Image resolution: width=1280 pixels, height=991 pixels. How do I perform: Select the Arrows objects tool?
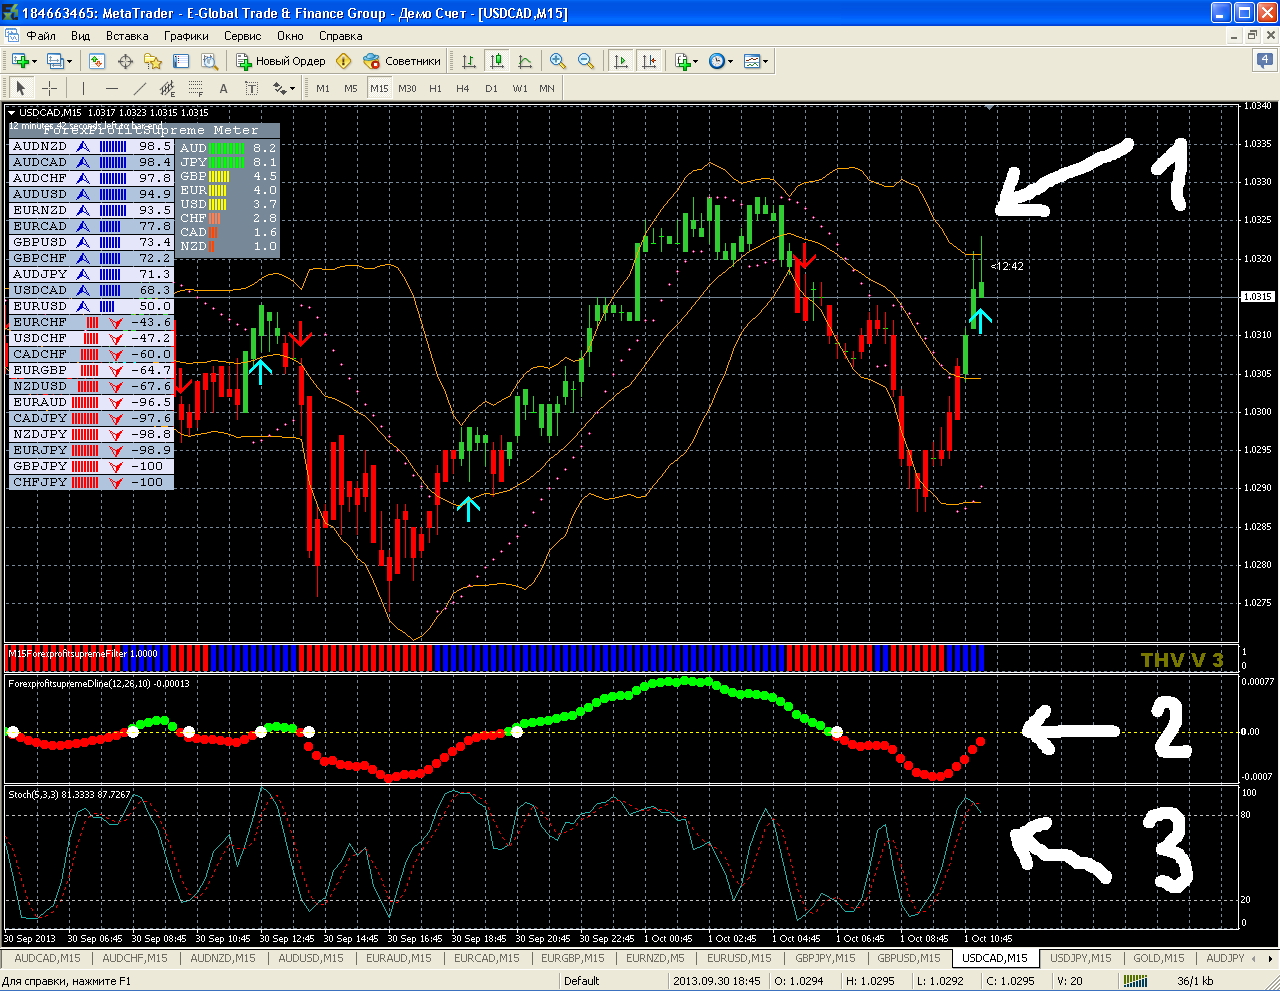(279, 88)
